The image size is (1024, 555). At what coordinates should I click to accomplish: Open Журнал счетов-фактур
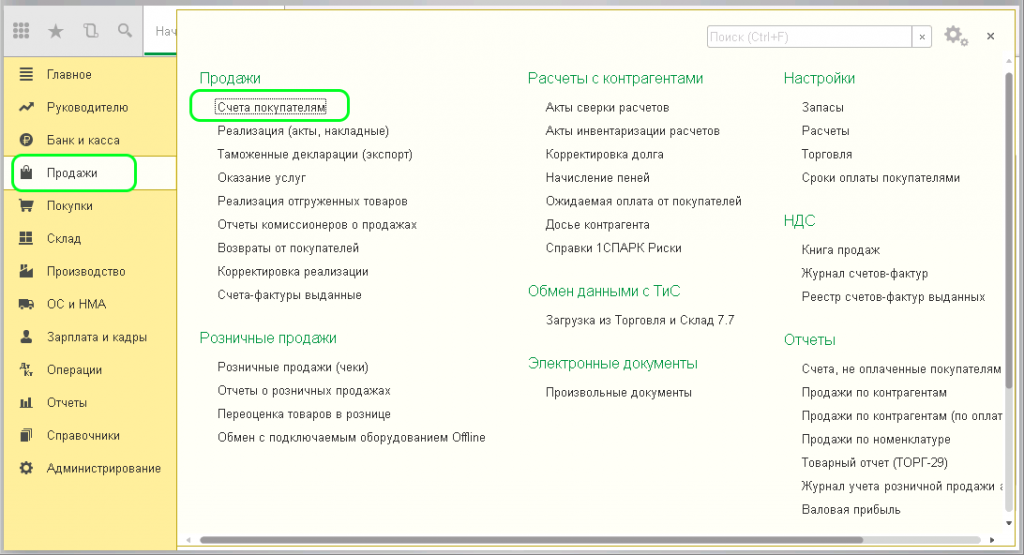point(865,274)
